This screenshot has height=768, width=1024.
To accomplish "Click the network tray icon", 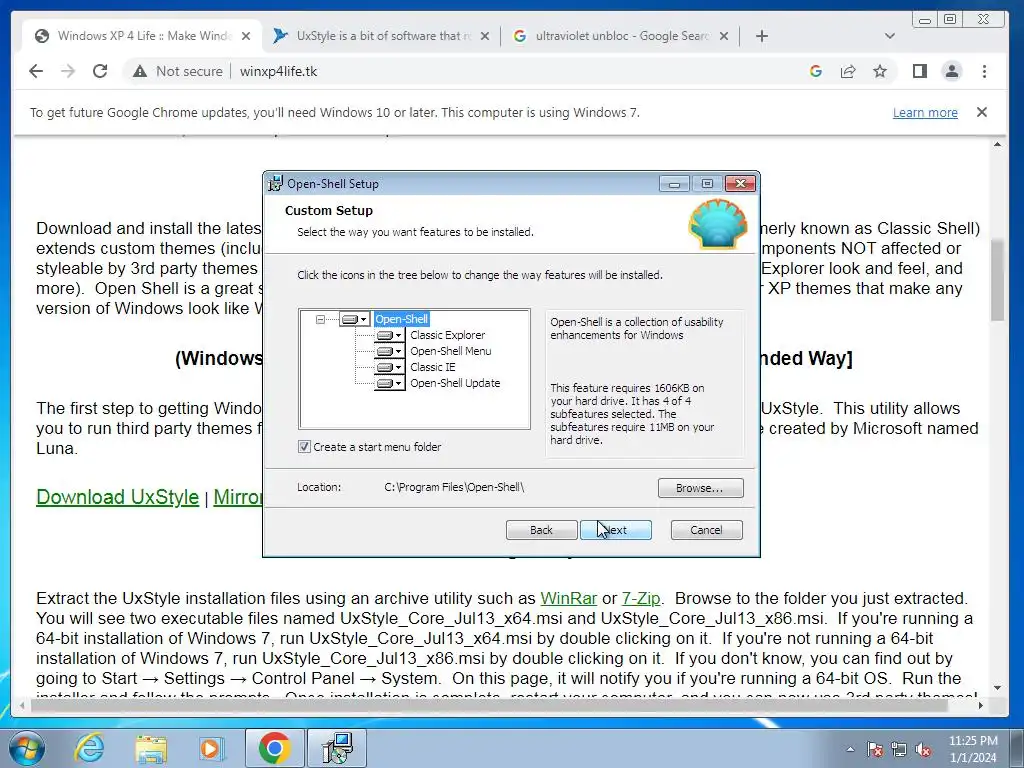I will [x=899, y=750].
